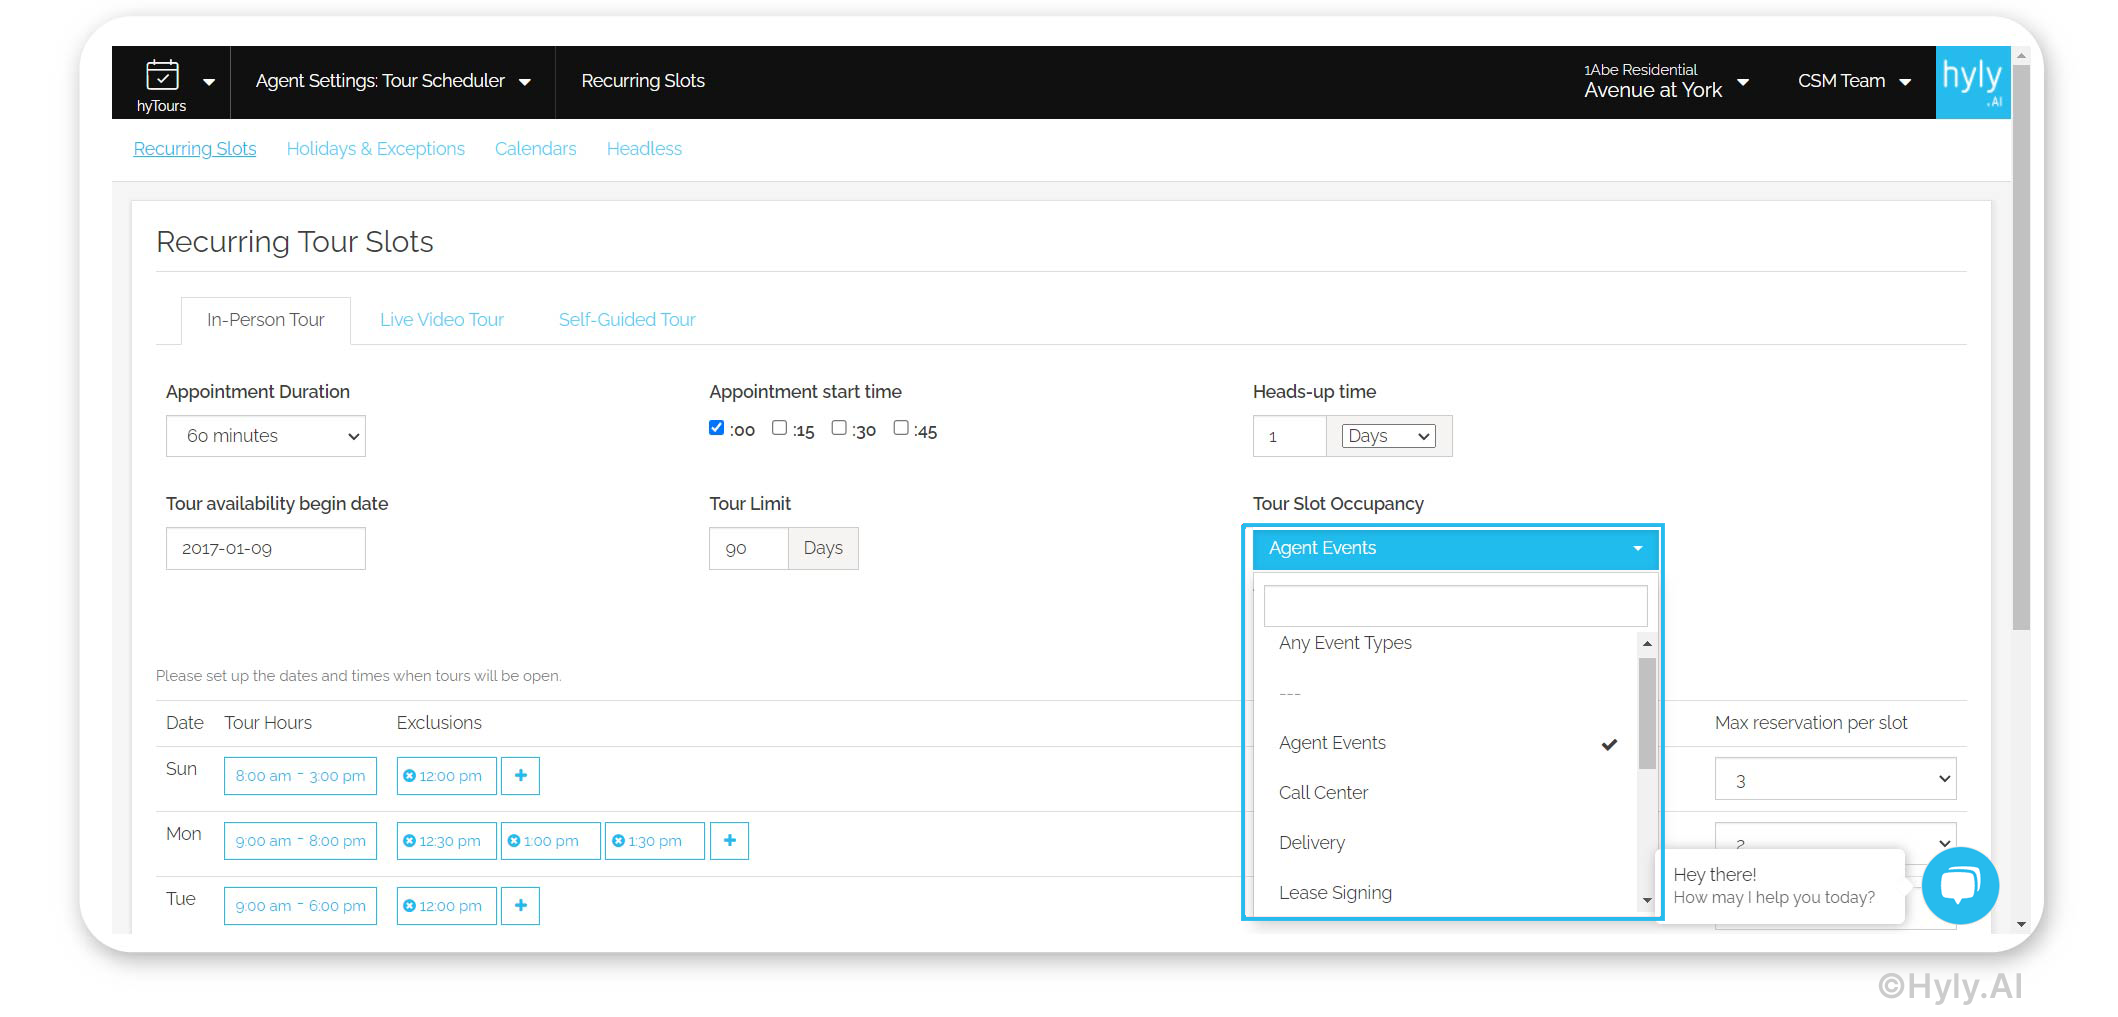Check the :30 start time checkbox
2118x1017 pixels.
pos(839,428)
